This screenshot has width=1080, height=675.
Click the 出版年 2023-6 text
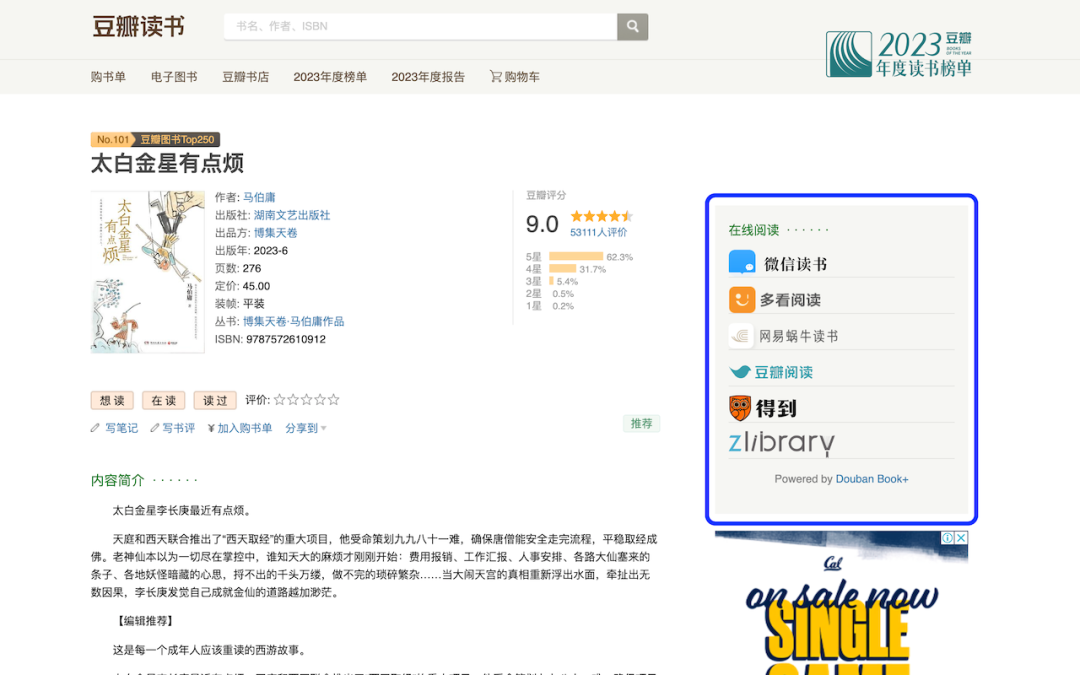(x=251, y=250)
